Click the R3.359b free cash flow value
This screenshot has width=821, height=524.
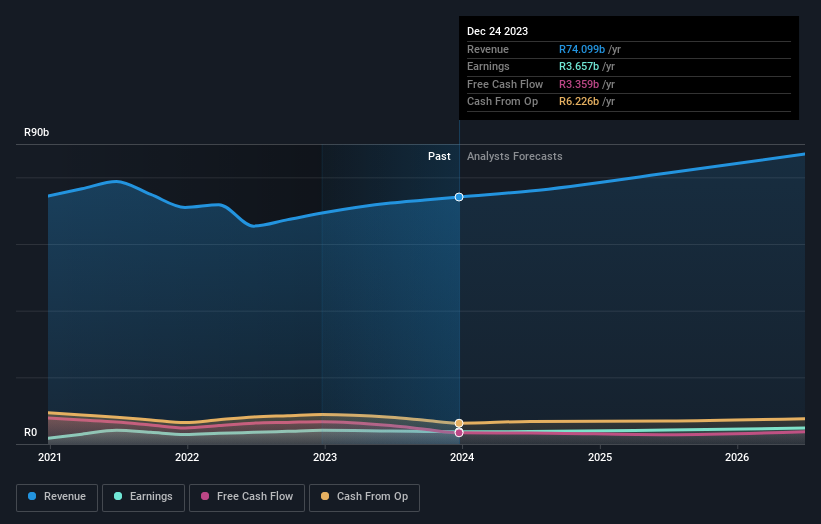click(x=579, y=84)
